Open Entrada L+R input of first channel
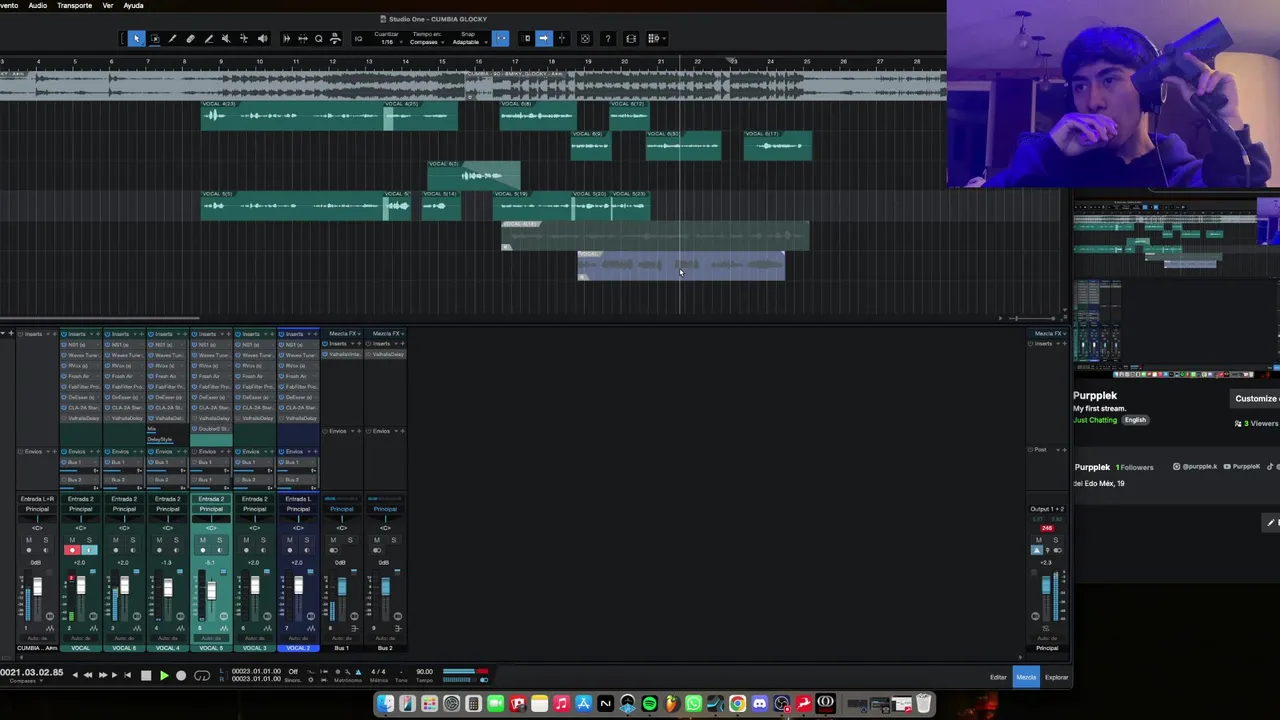 (37, 499)
